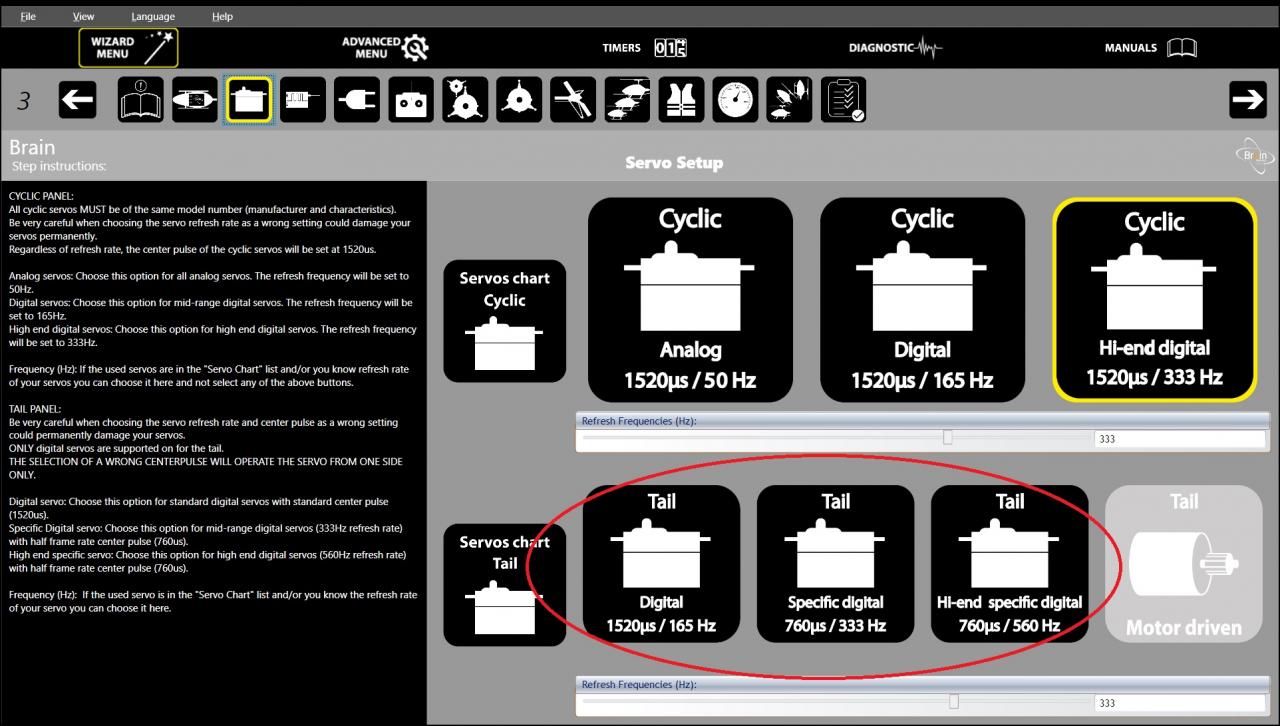
Task: Choose Tail Specific digital 760µs / 333 Hz
Action: click(835, 563)
